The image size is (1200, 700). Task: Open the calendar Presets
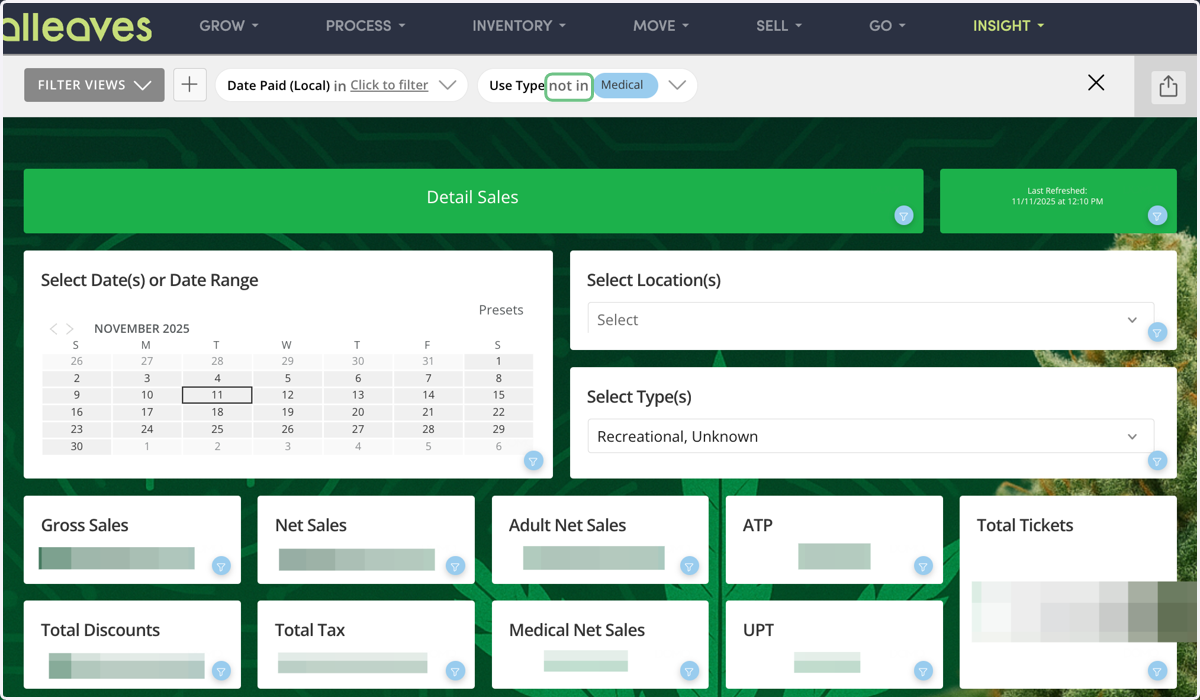(501, 310)
